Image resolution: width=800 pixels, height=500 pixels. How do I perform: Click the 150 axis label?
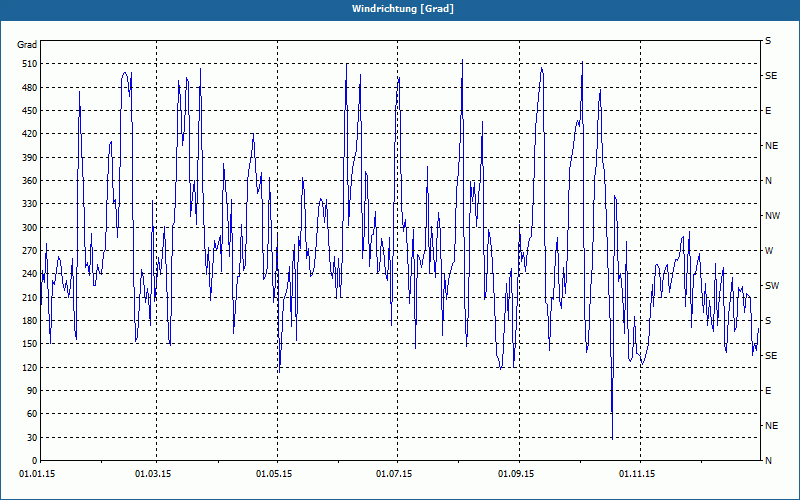tap(30, 344)
